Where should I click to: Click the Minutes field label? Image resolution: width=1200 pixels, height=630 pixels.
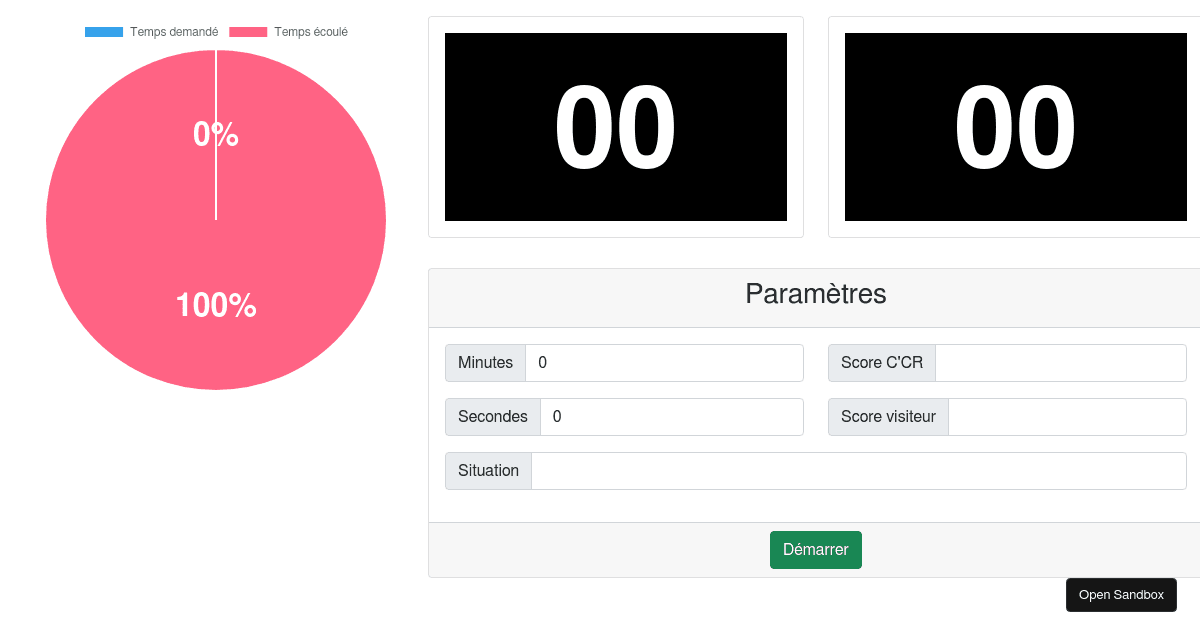[485, 363]
